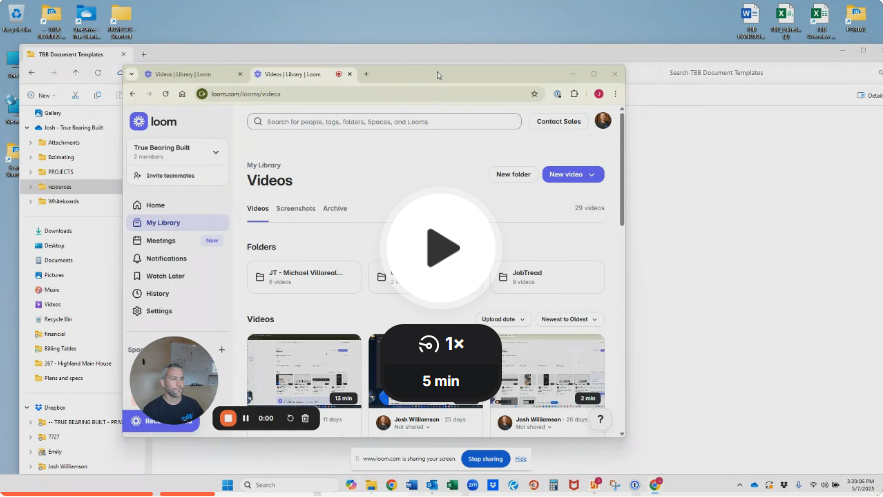This screenshot has height=497, width=883.
Task: Open the Newest to Oldest dropdown
Action: pos(569,319)
